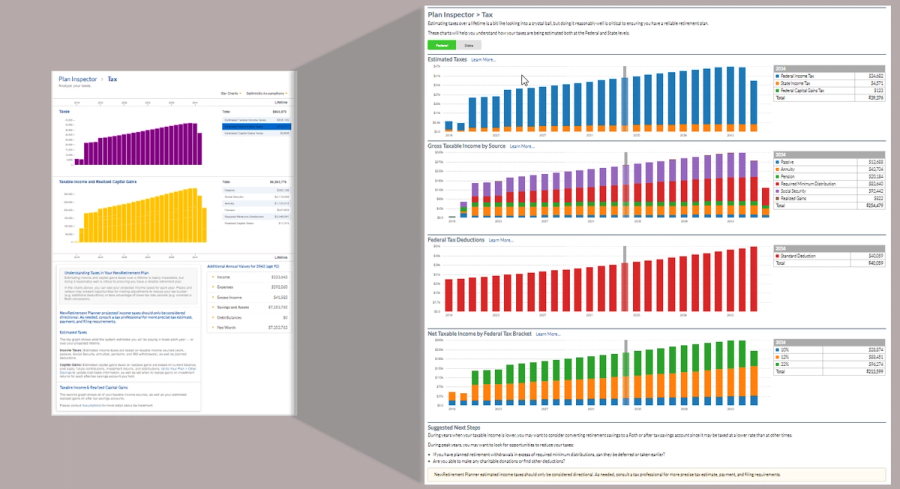Expand the Expenses row under Additional Annual Values
This screenshot has width=900, height=489.
pos(249,287)
